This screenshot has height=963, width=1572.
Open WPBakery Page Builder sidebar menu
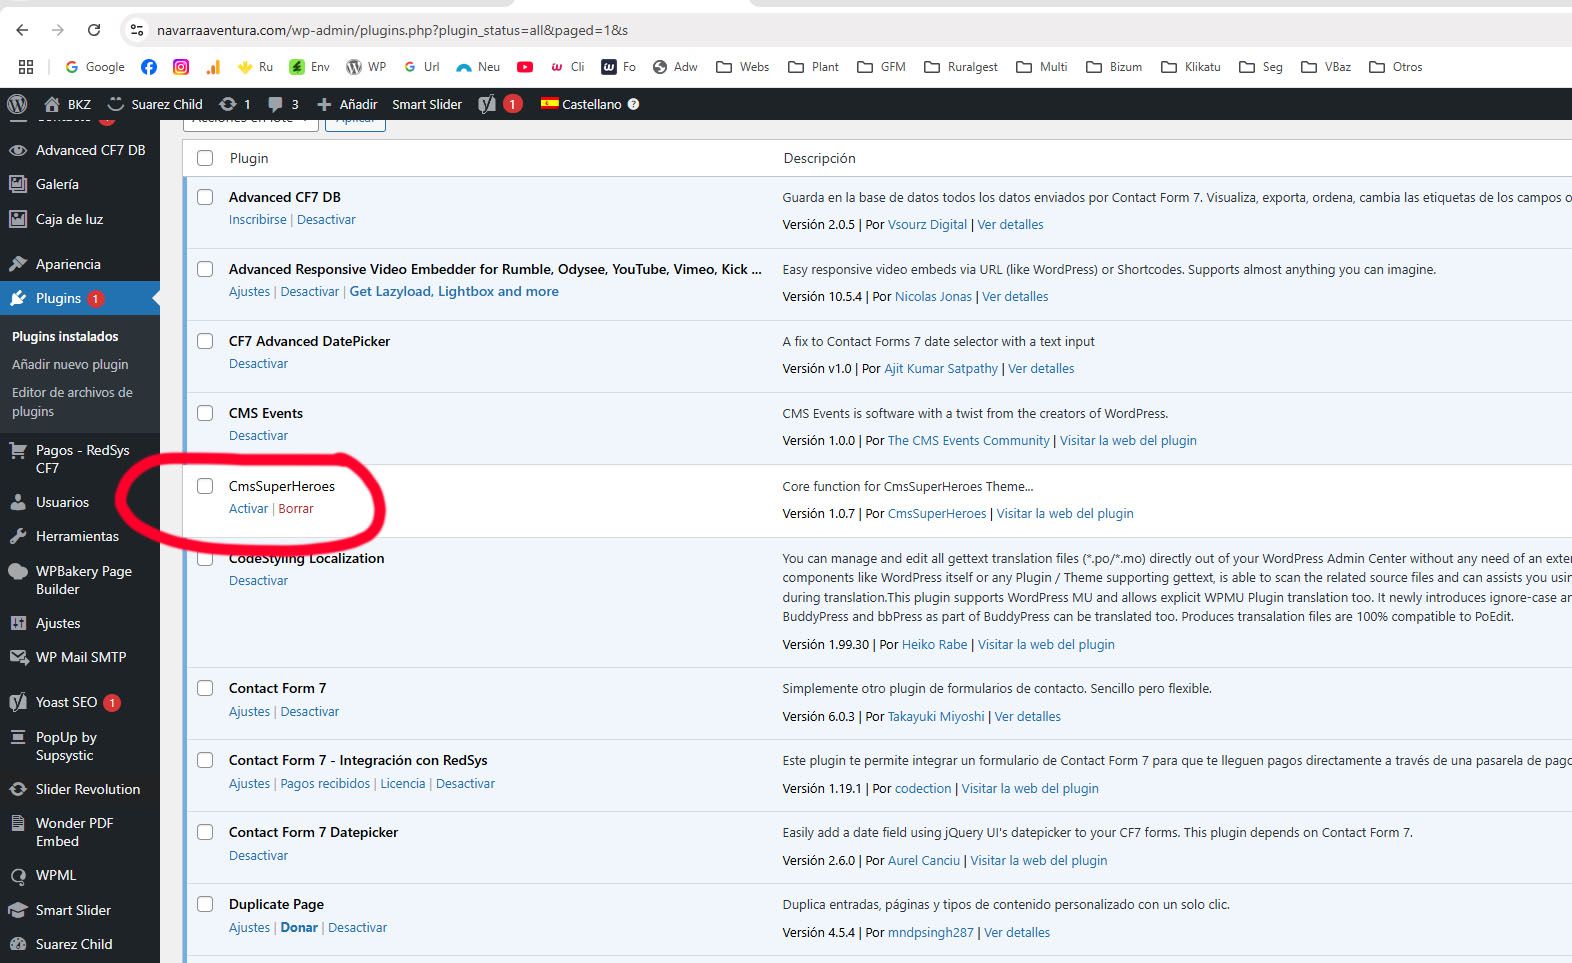pos(80,580)
